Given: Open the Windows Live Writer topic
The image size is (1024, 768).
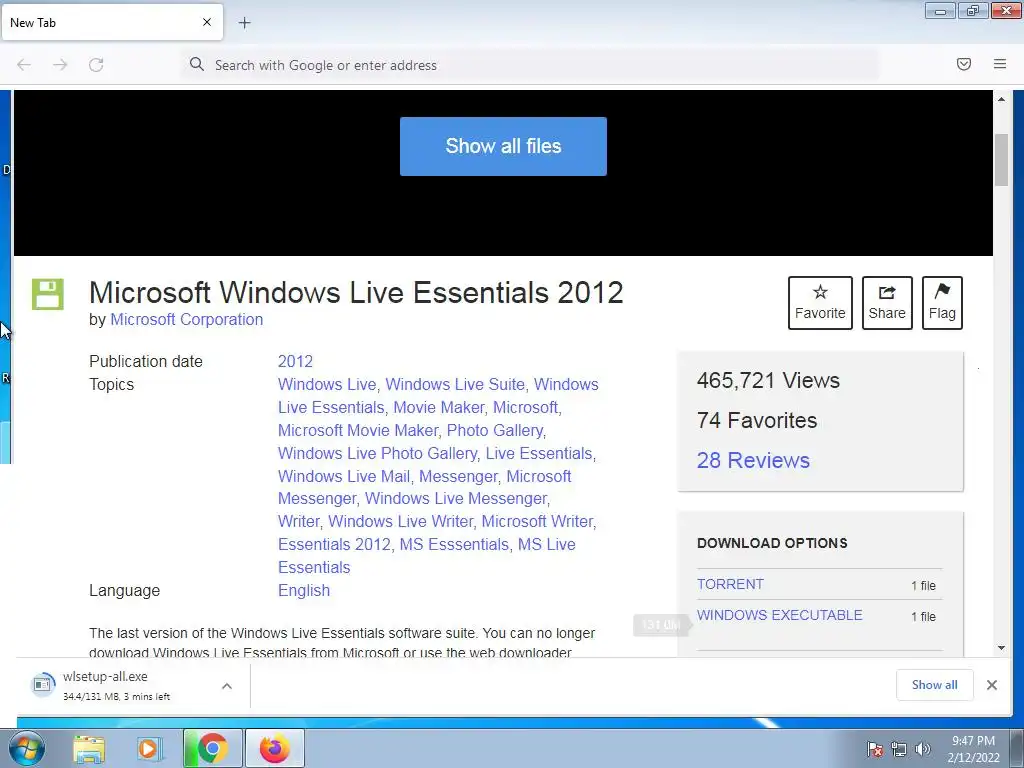Looking at the screenshot, I should coord(400,521).
